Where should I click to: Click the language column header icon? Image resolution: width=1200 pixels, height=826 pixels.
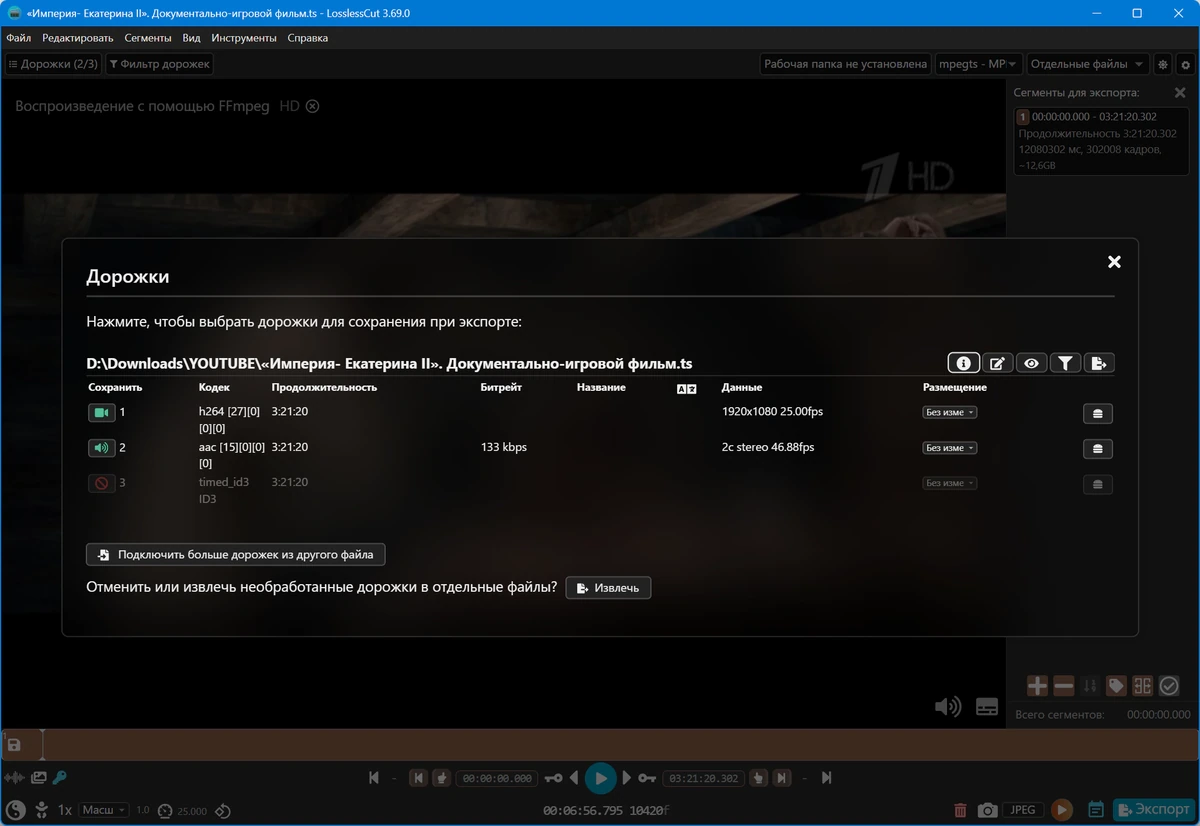(687, 388)
